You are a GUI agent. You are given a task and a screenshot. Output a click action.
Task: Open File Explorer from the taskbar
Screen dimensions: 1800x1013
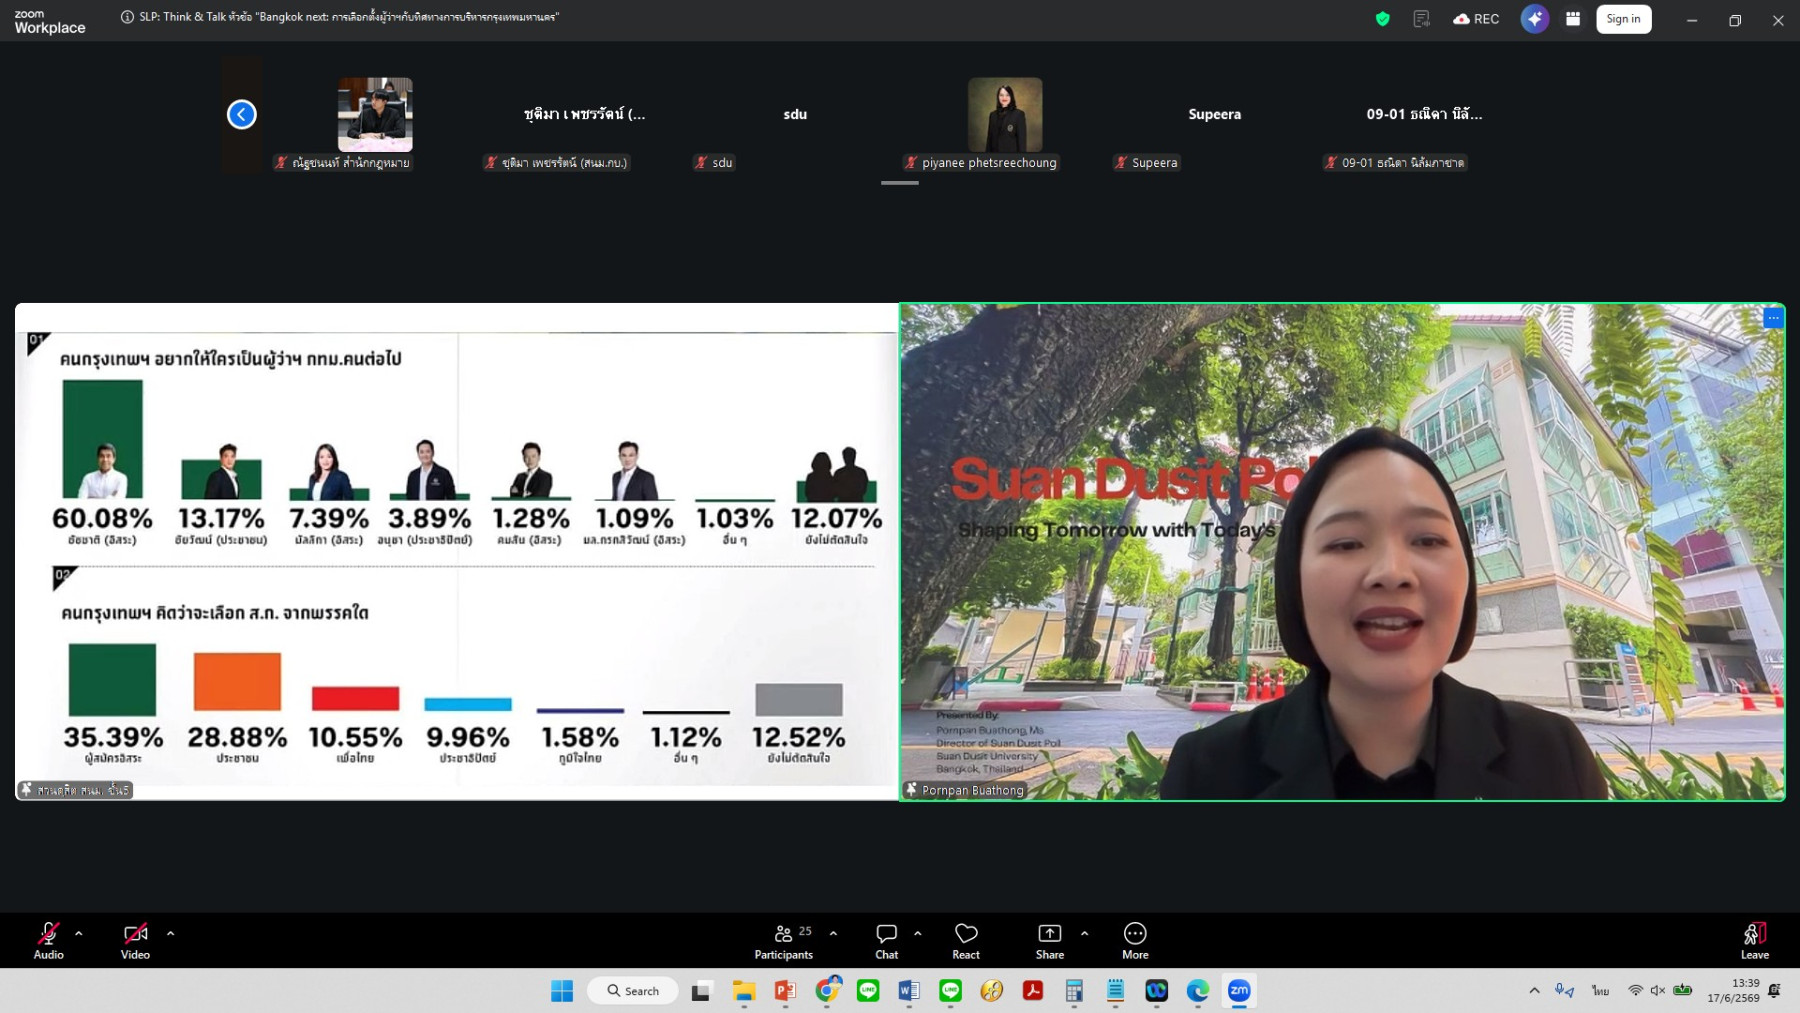click(x=743, y=991)
